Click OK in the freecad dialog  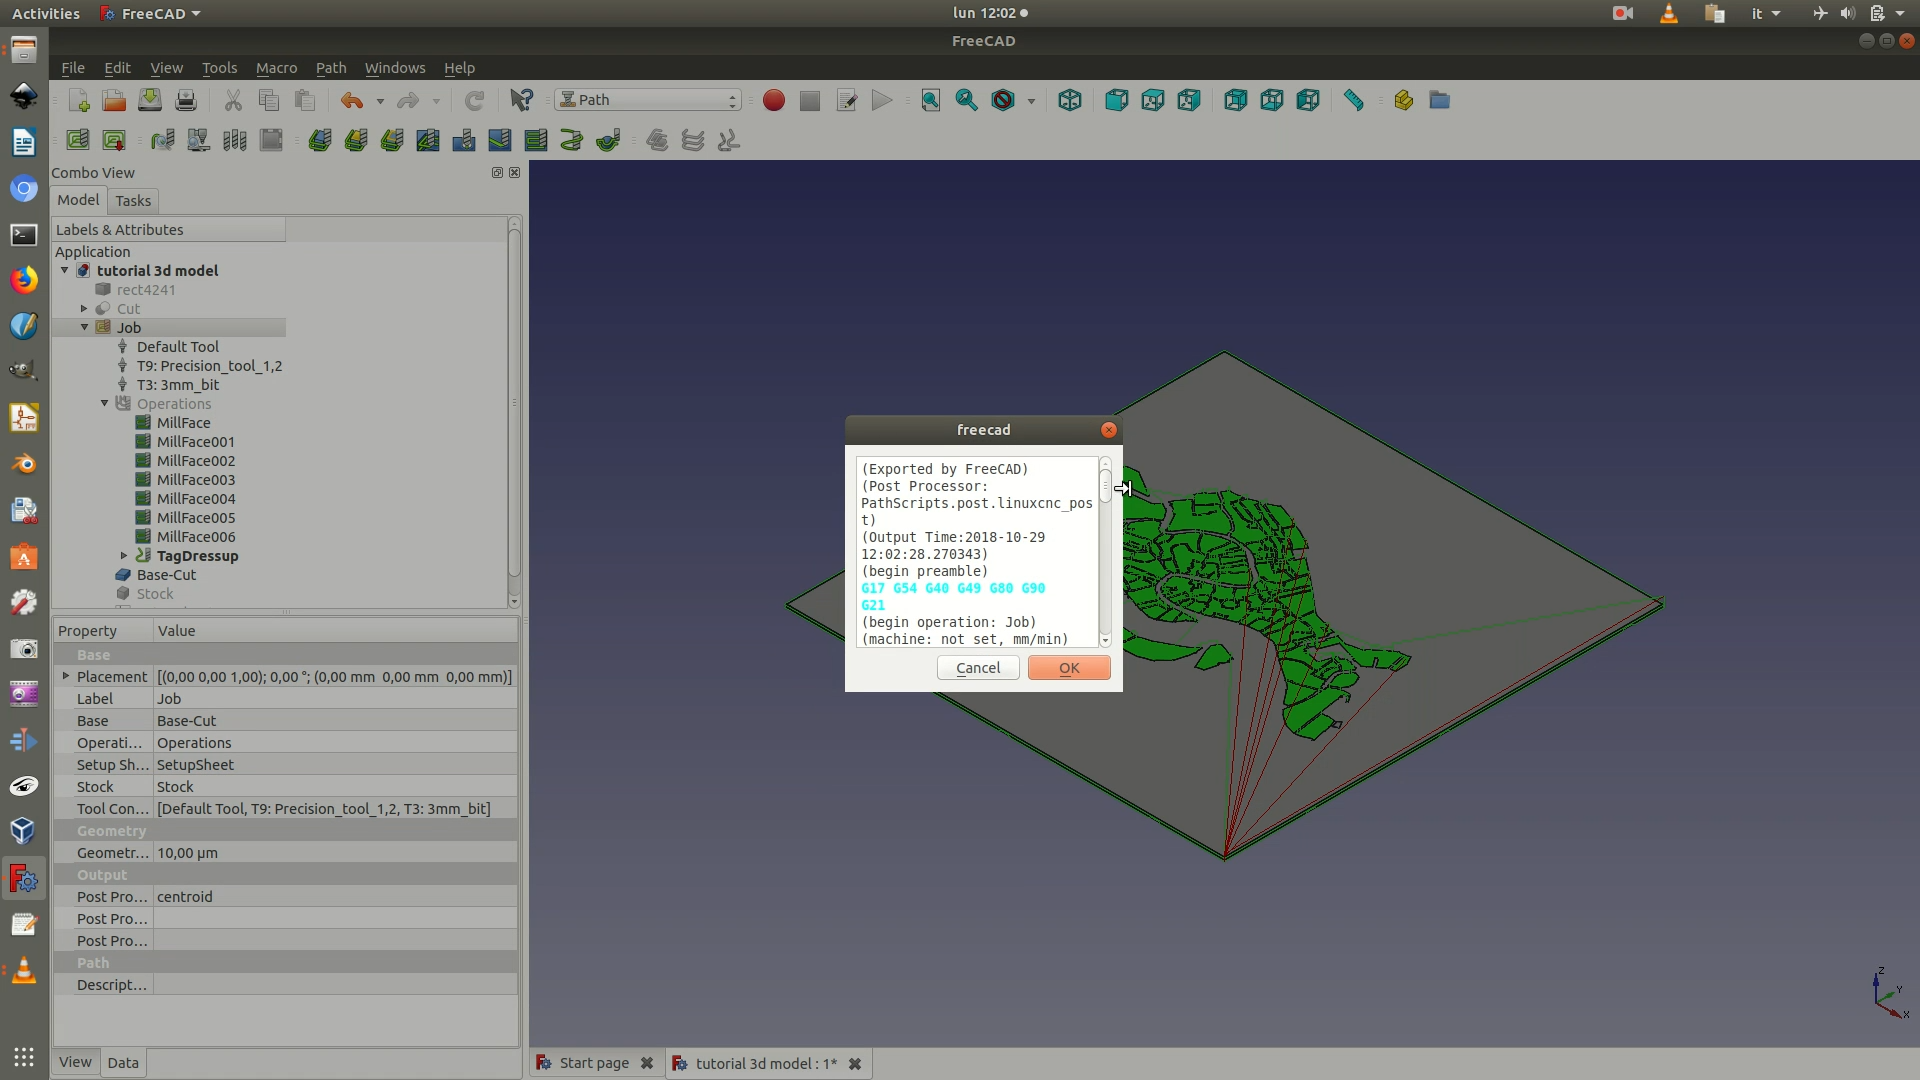point(1069,668)
